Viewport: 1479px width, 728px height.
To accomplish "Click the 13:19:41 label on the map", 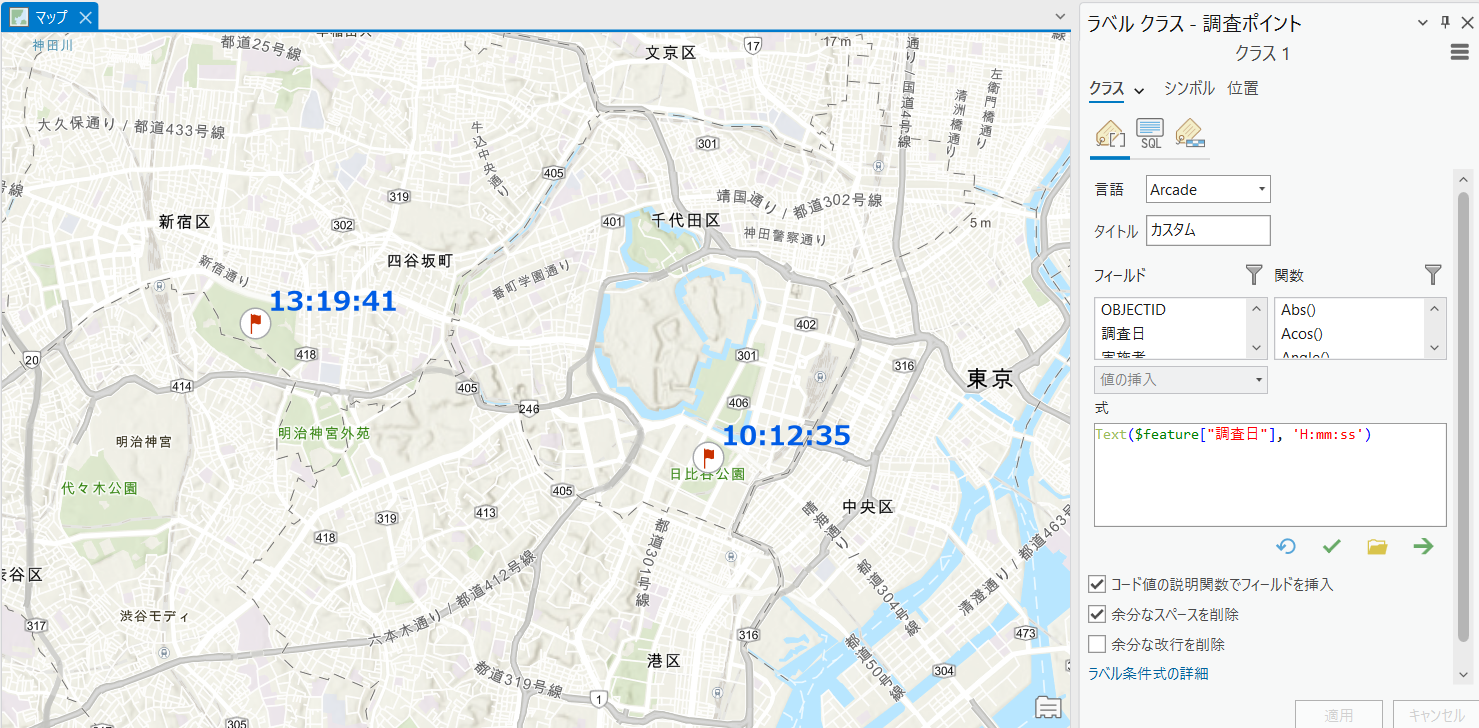I will [x=333, y=300].
